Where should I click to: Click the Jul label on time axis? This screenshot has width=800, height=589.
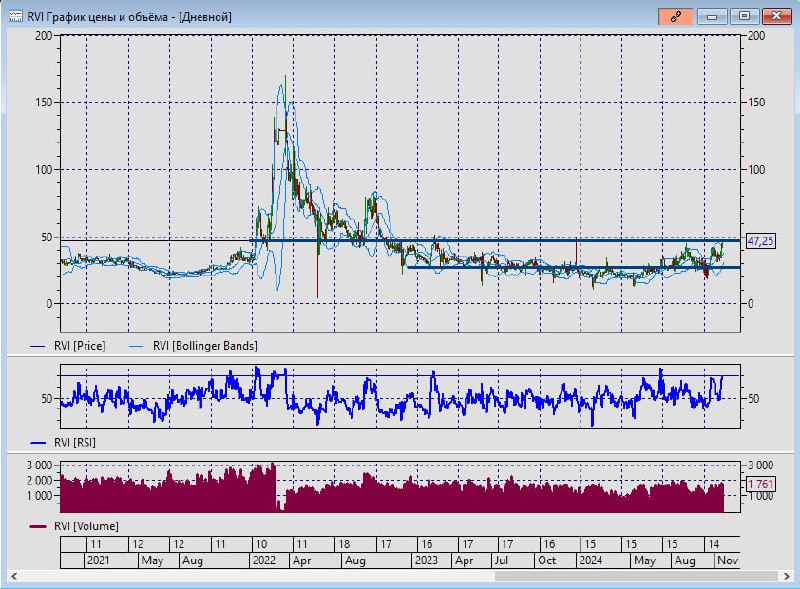coord(502,560)
